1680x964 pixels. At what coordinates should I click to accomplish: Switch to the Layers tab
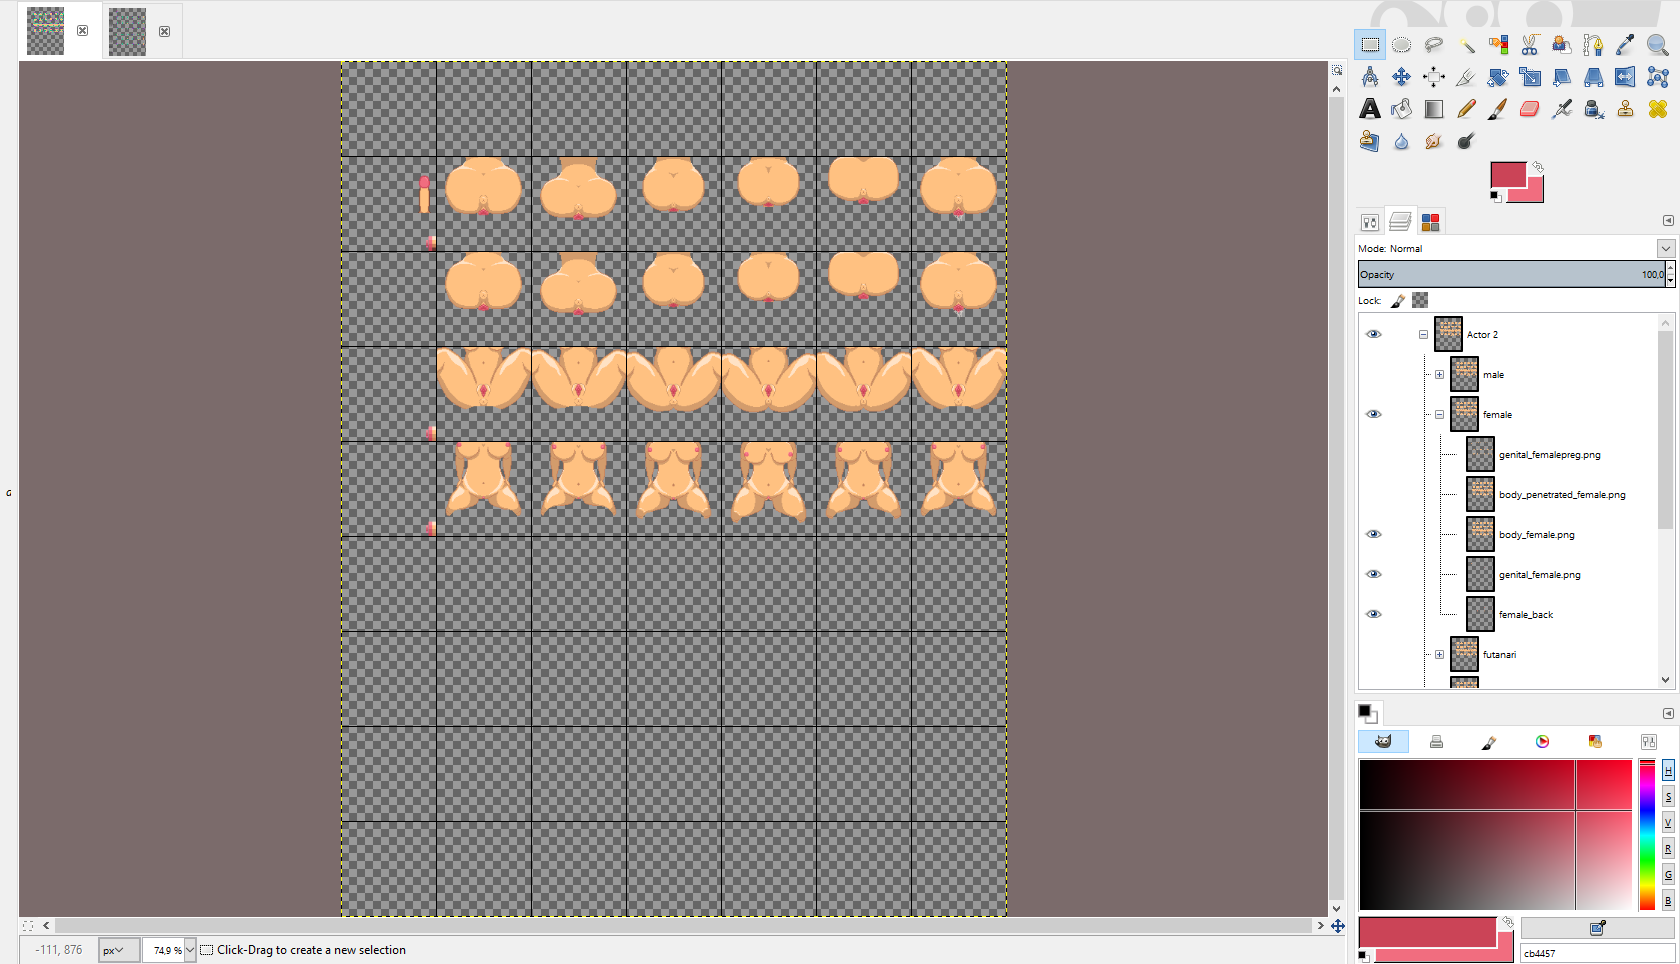coord(1400,221)
